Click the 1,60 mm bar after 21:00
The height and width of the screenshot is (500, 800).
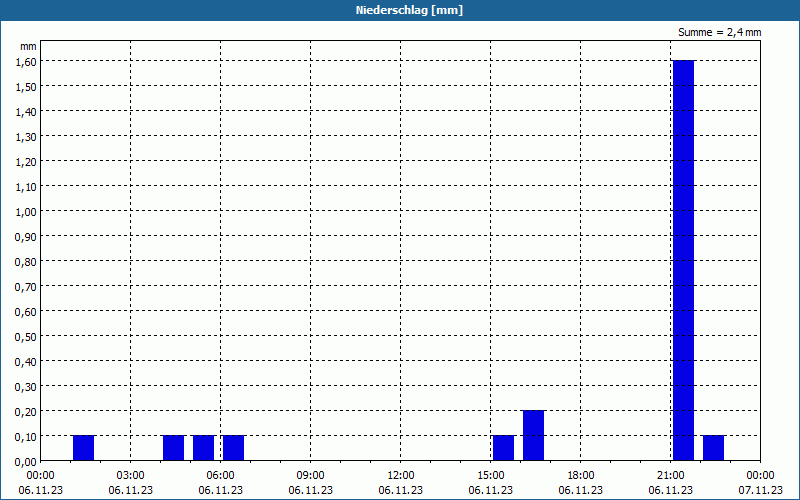[x=683, y=260]
